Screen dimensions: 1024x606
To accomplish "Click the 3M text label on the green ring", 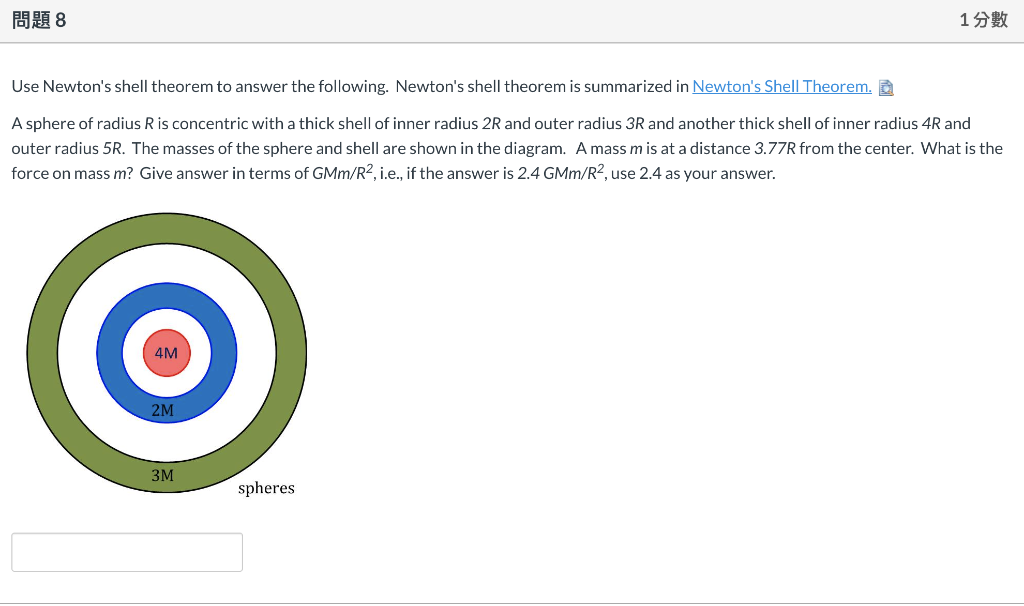I will click(163, 476).
